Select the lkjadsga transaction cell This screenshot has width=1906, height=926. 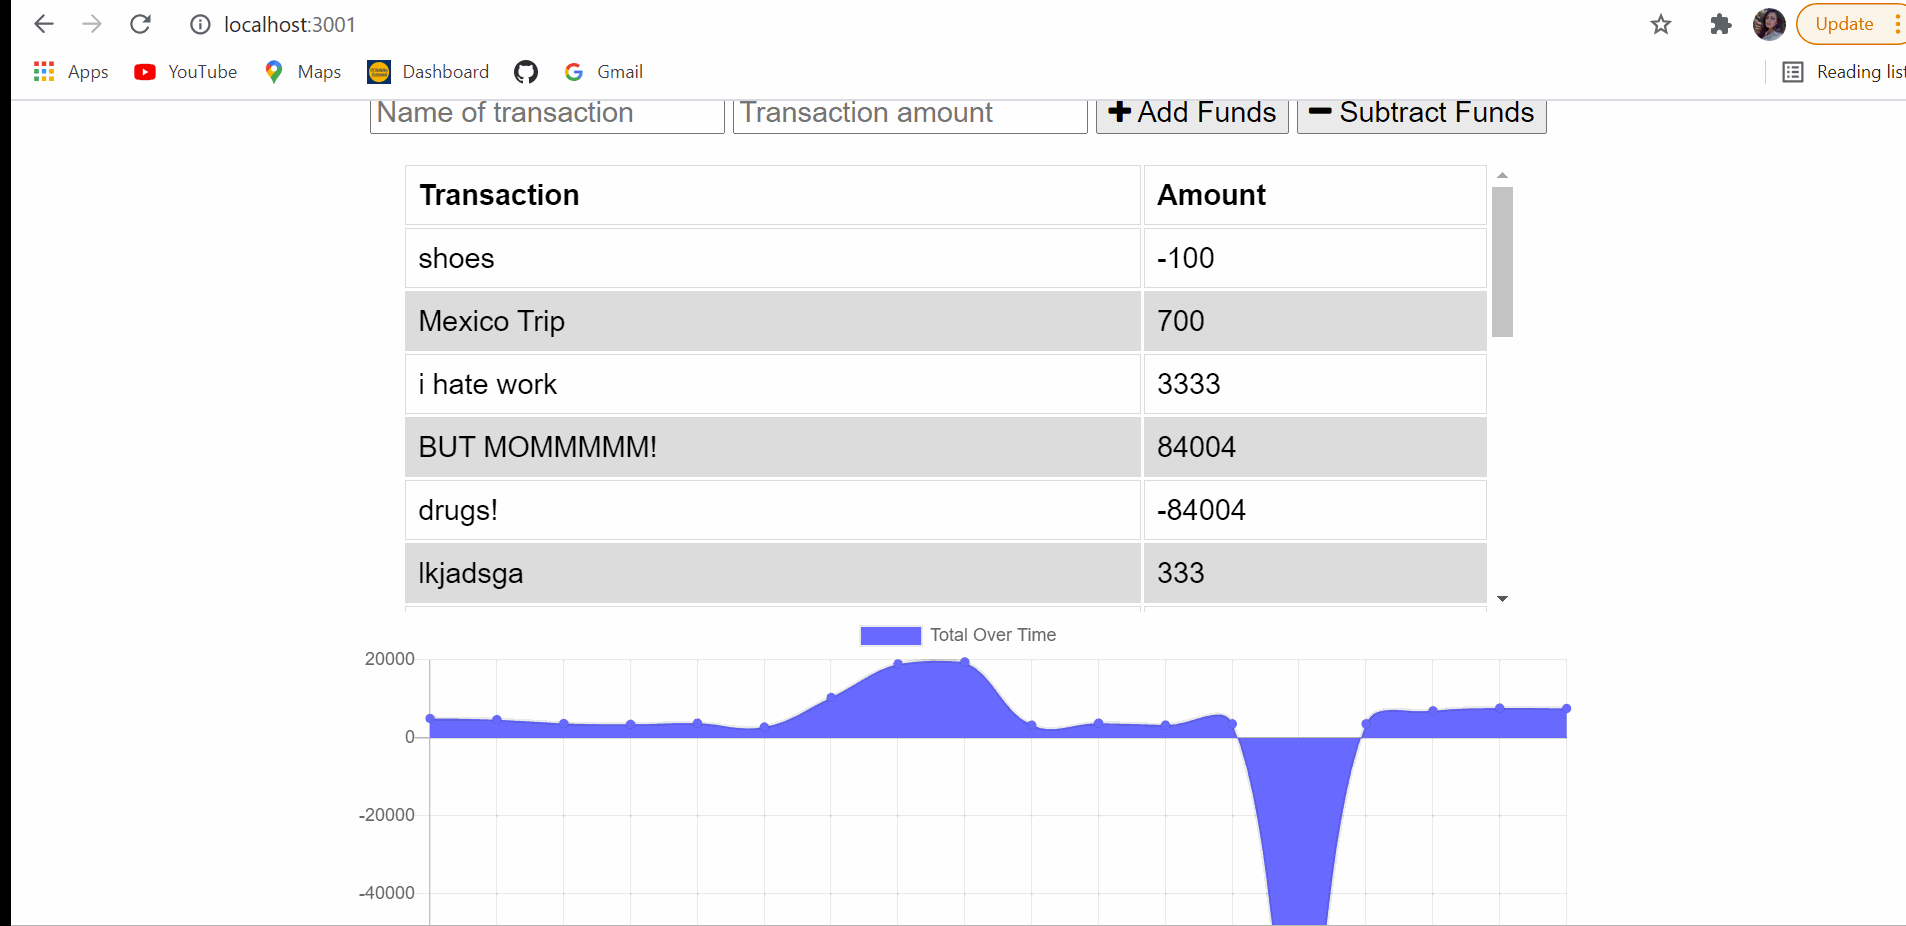pyautogui.click(x=773, y=573)
